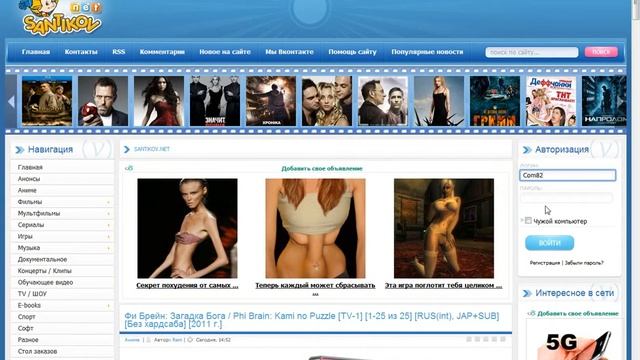The height and width of the screenshot is (360, 640).
Task: Click the Регистрация link
Action: tap(544, 263)
